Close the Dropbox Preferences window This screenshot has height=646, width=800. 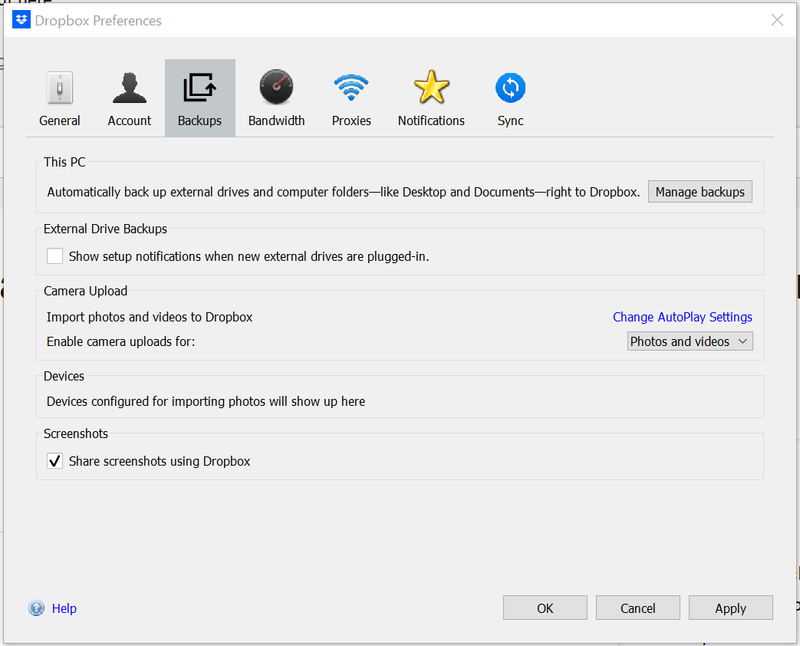point(777,20)
